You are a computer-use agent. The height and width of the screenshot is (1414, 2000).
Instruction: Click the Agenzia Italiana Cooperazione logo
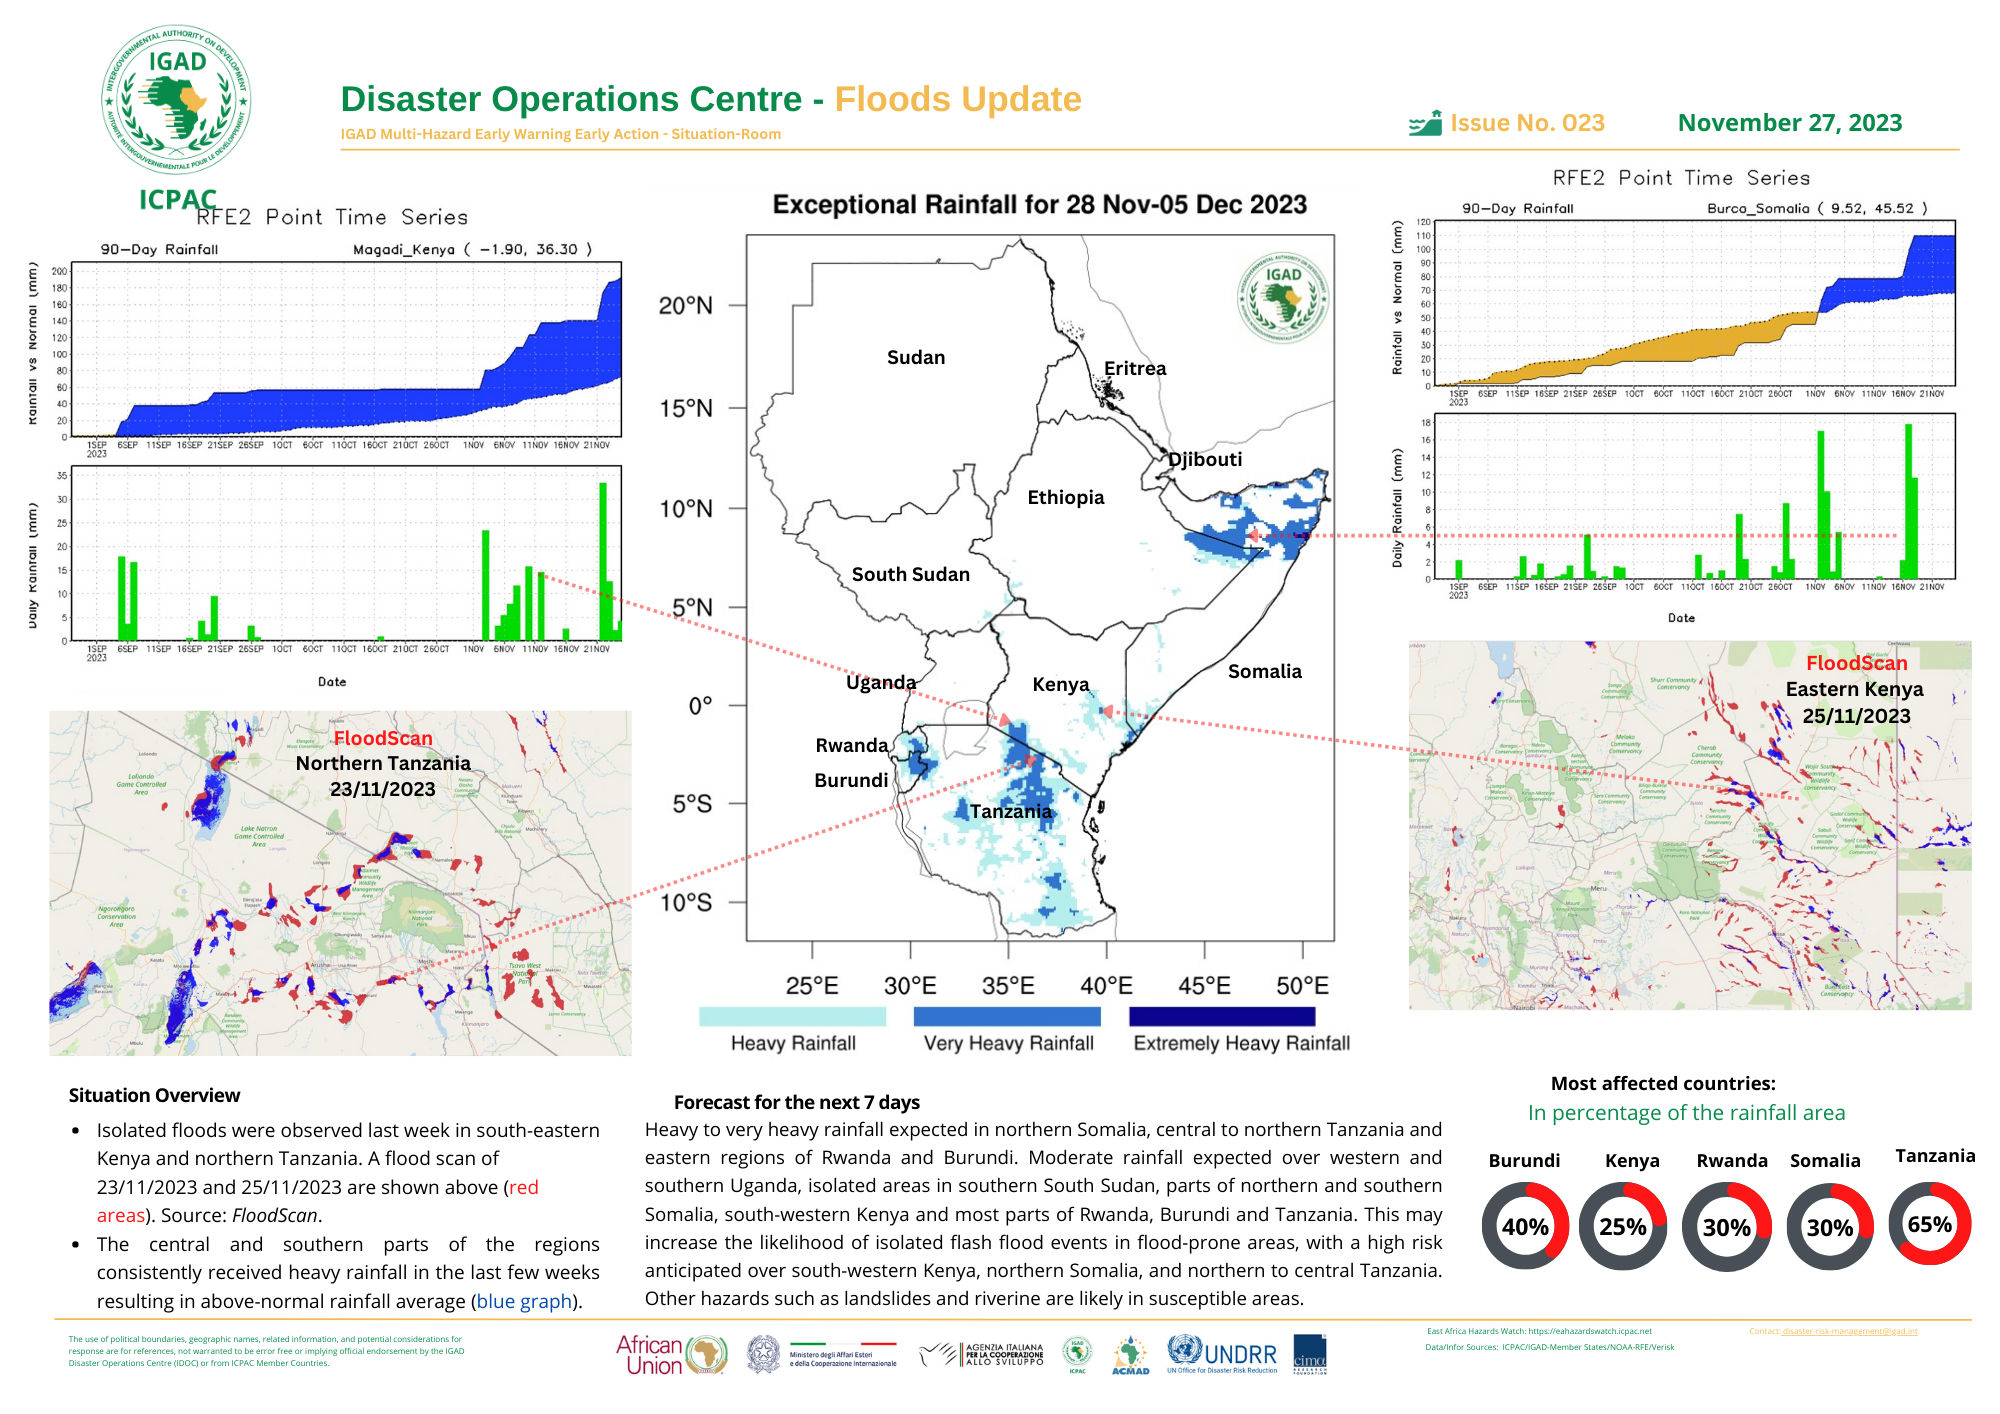click(x=982, y=1355)
